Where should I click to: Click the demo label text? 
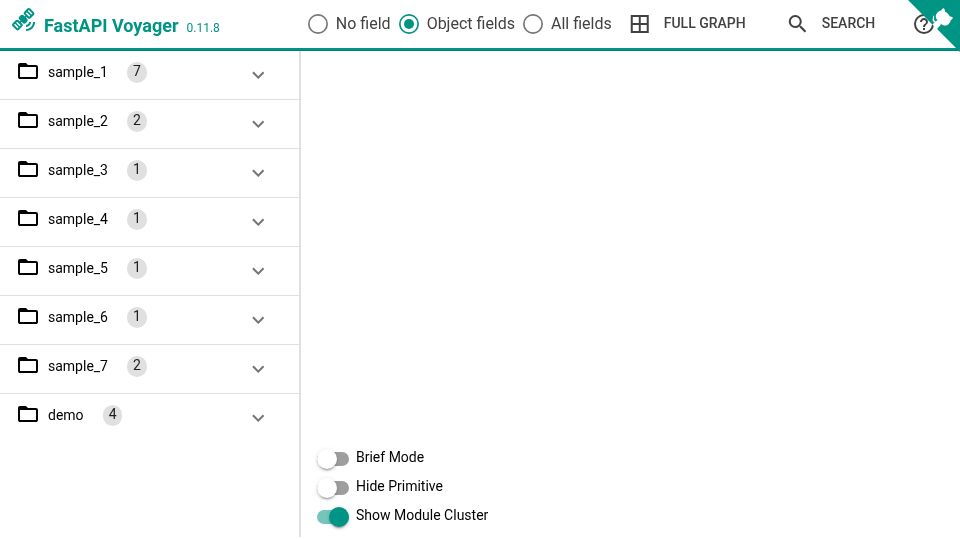[66, 415]
